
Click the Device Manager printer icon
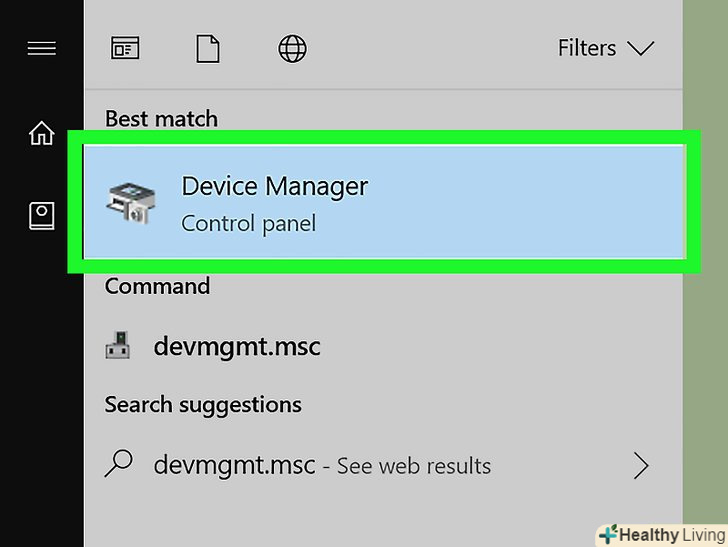tap(131, 203)
